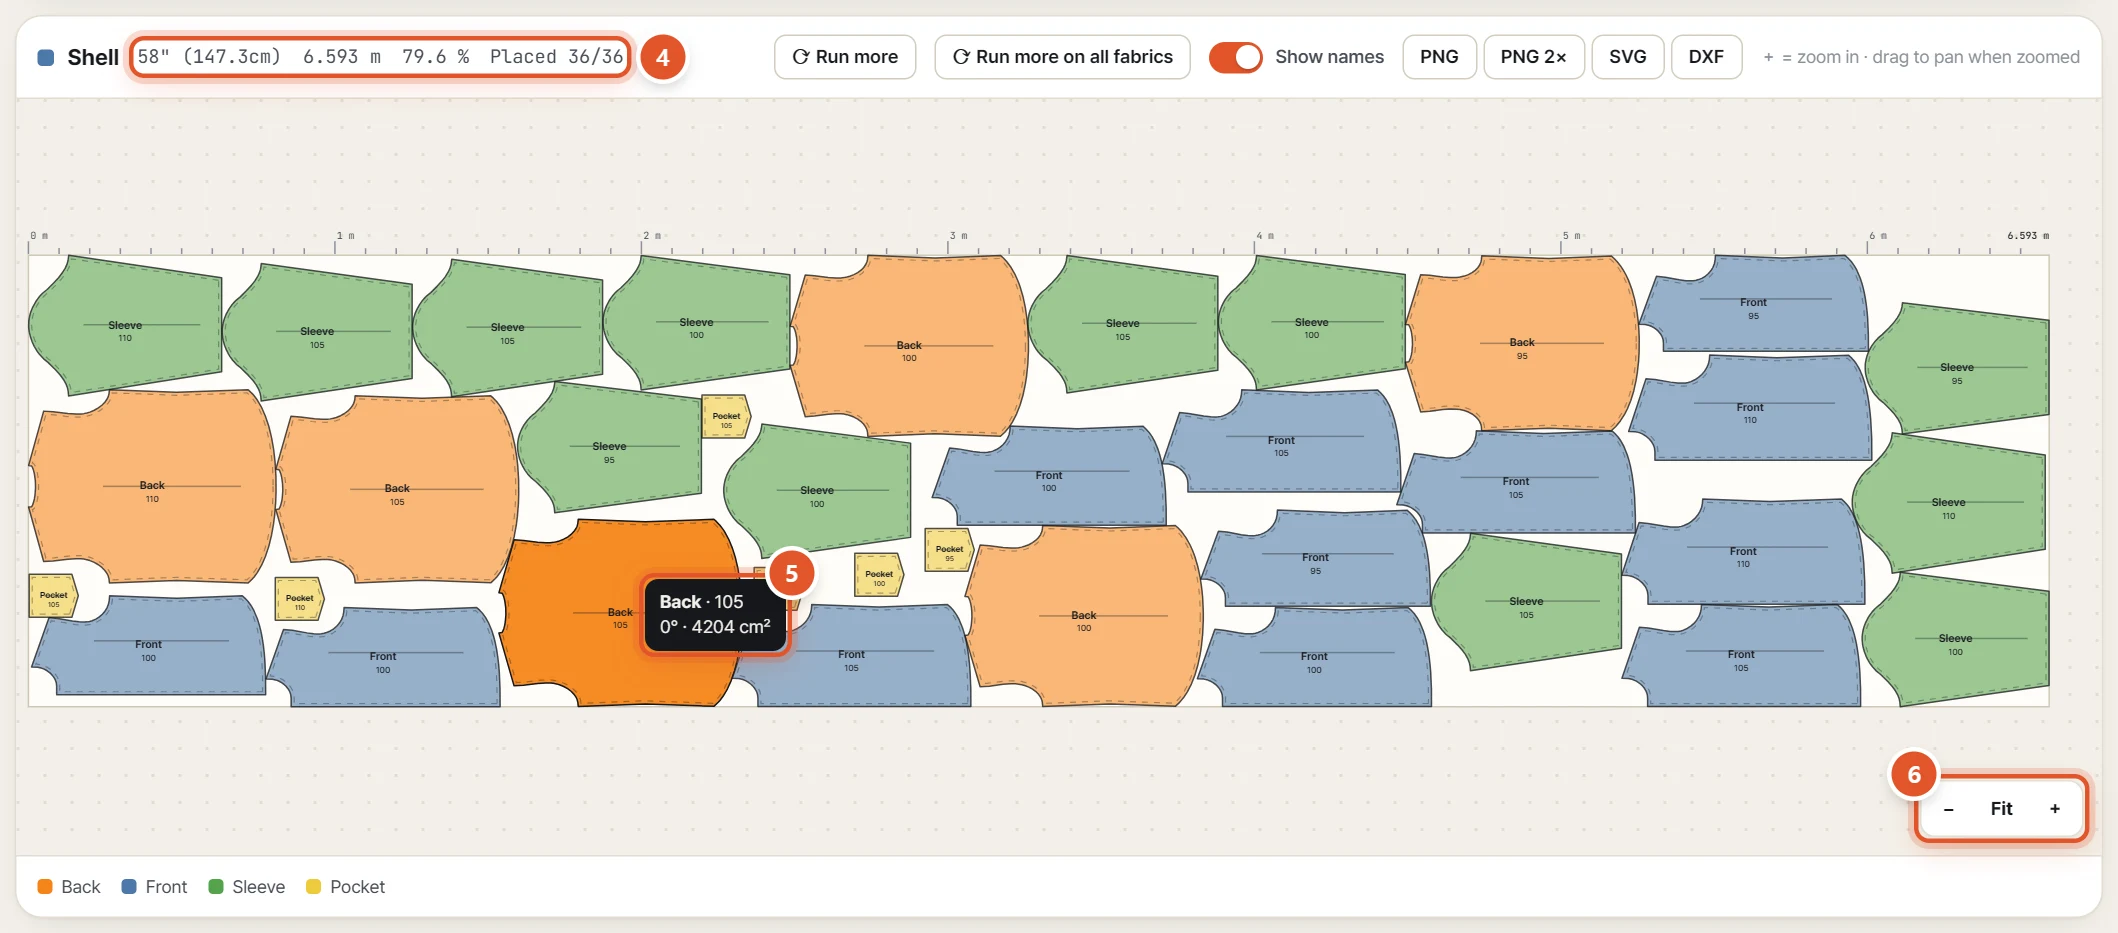Export marker as SVG
2118x933 pixels.
1627,57
